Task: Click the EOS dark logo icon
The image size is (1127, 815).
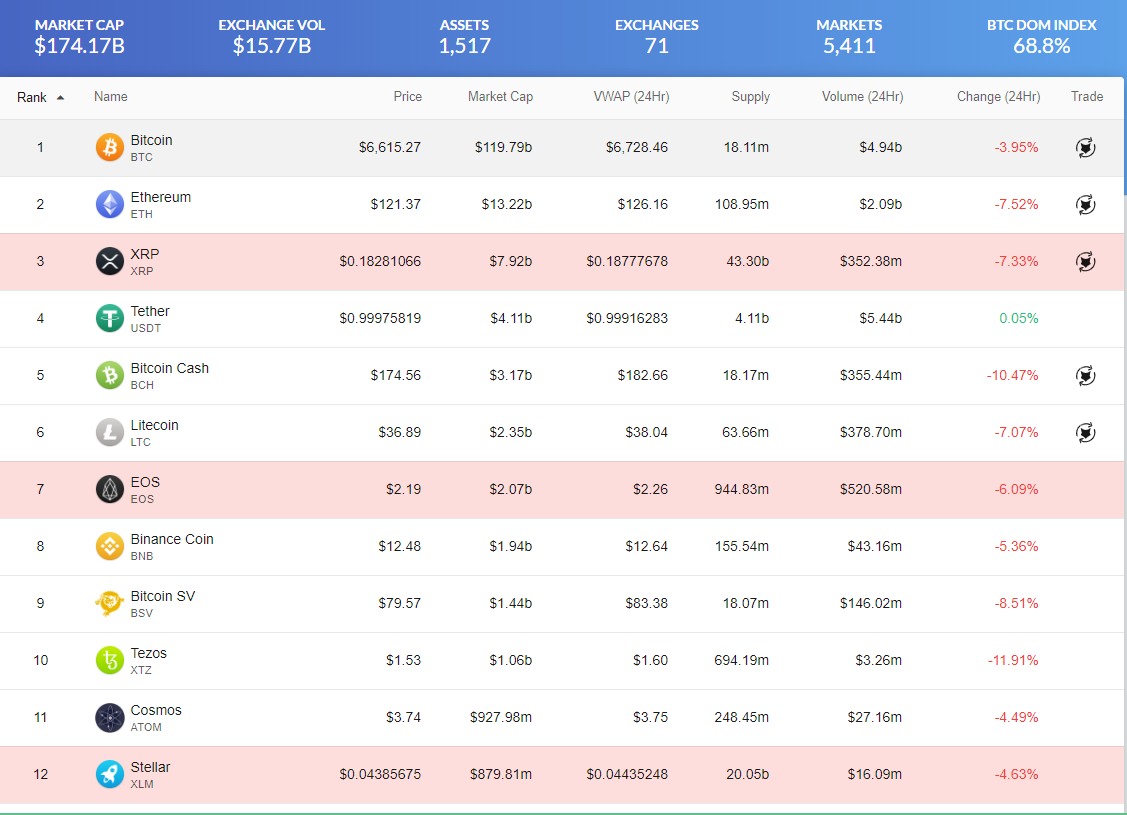Action: (x=110, y=489)
